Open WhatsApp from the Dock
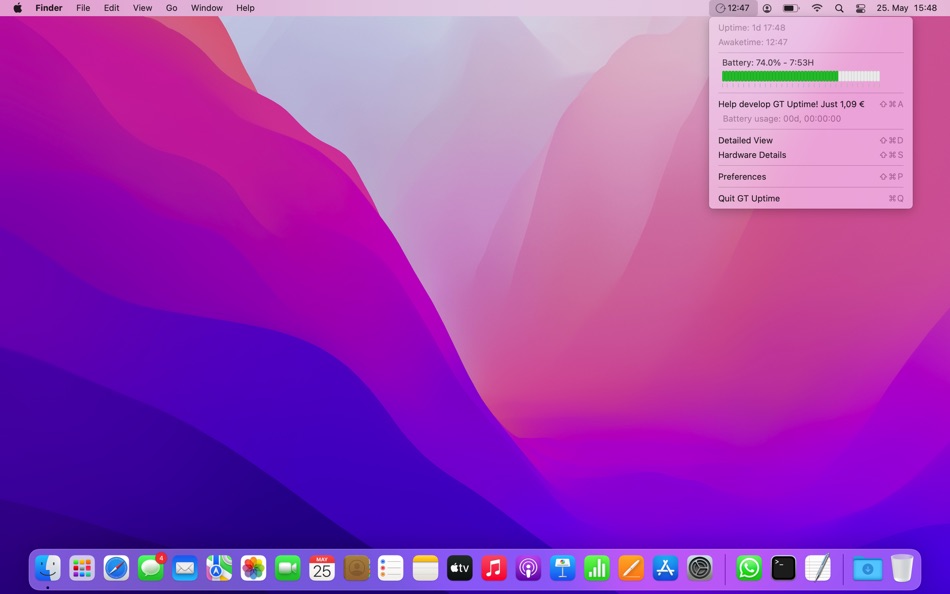Image resolution: width=950 pixels, height=594 pixels. [x=748, y=568]
